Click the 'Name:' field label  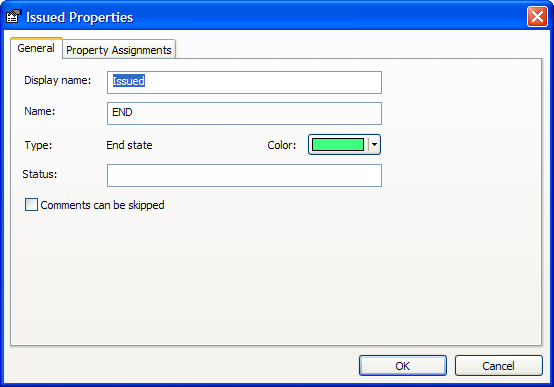pyautogui.click(x=40, y=111)
